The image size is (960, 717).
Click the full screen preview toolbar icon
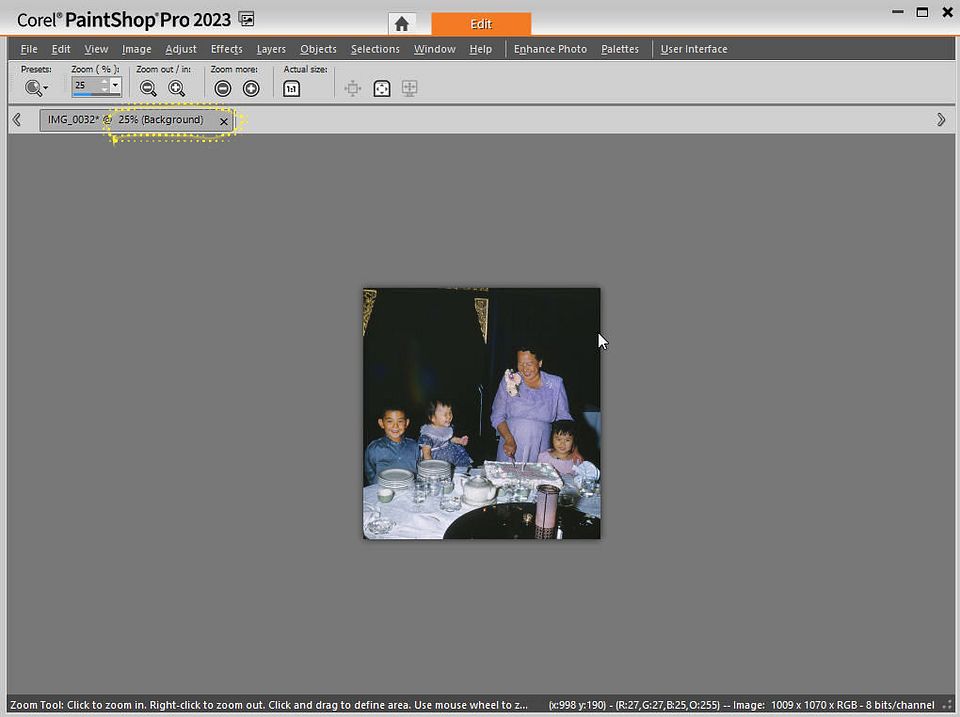382,88
